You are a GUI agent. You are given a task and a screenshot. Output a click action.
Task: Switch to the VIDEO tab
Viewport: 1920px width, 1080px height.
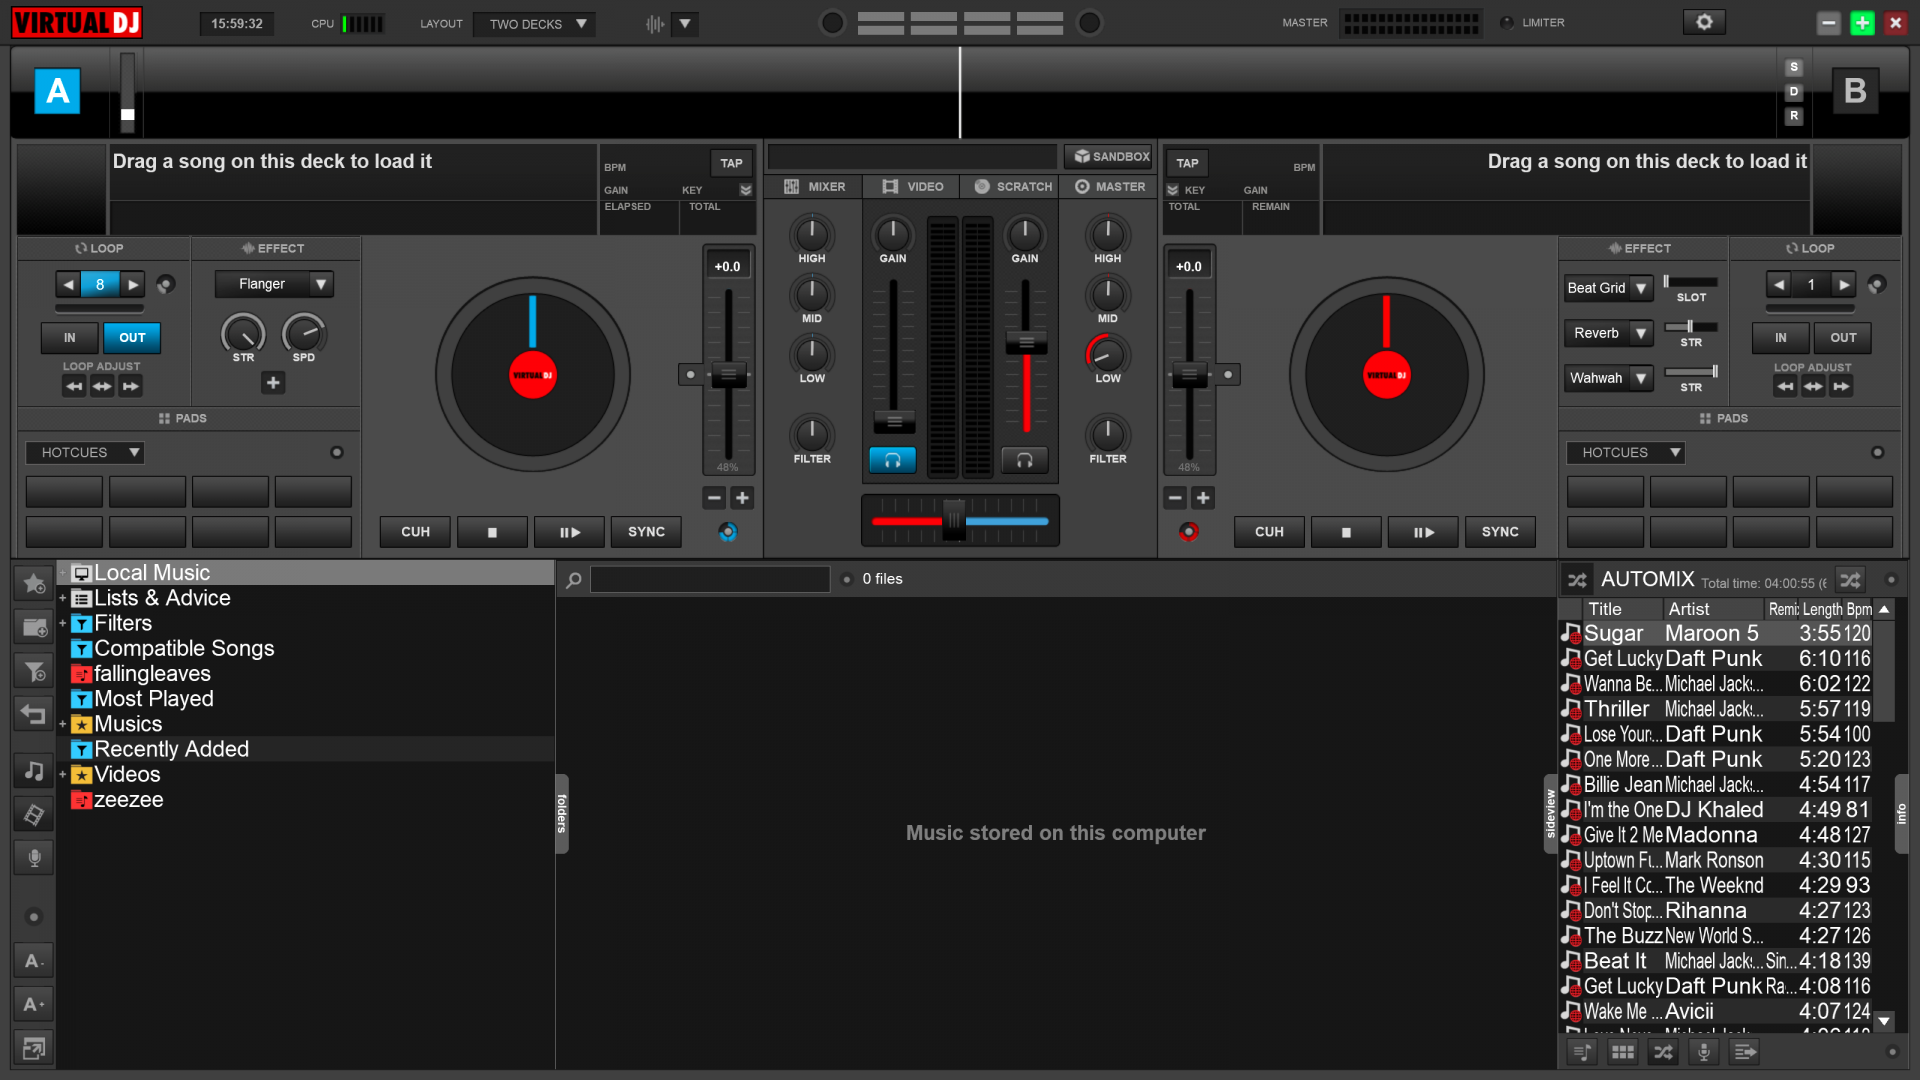click(912, 187)
